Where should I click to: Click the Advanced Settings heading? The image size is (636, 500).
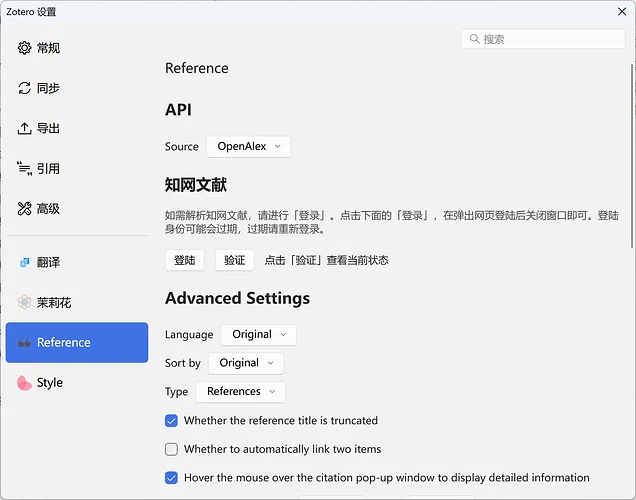tap(237, 298)
